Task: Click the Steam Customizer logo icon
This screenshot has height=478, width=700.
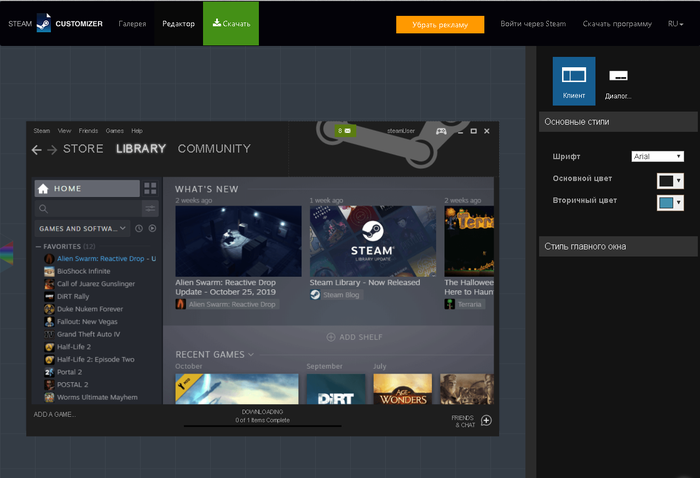Action: coord(44,23)
